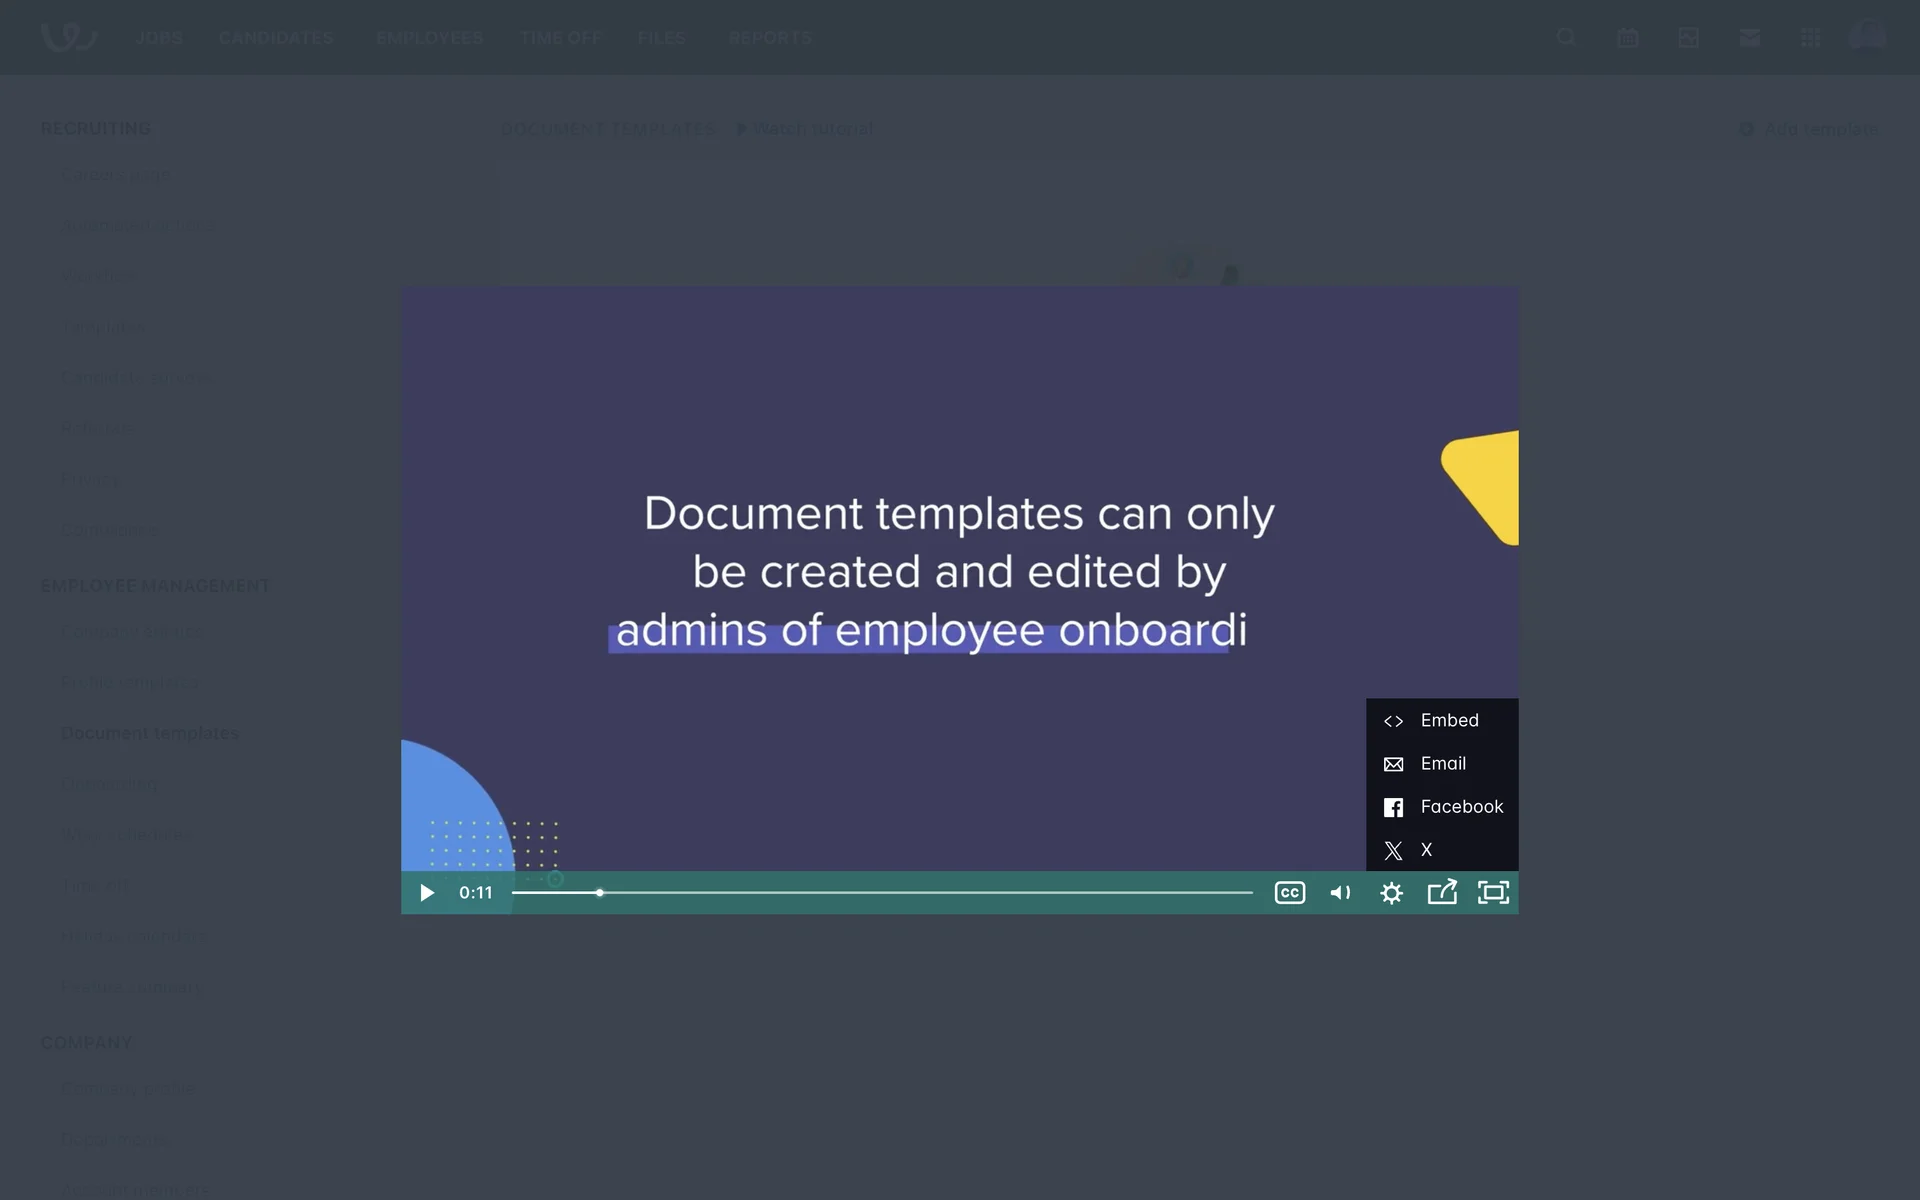Click the Add template button
This screenshot has height=1200, width=1920.
[x=1810, y=129]
